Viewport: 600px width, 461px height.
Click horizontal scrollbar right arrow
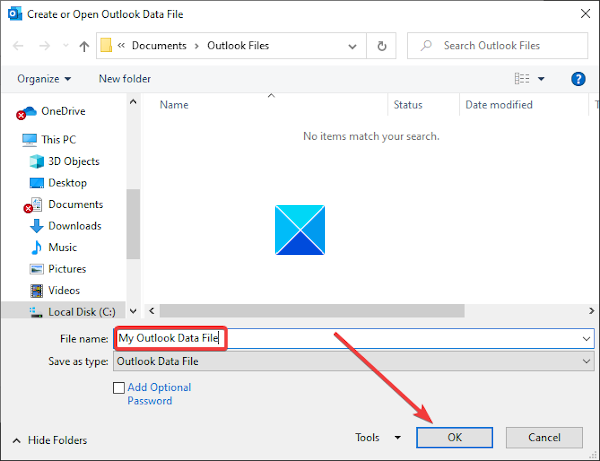pos(591,311)
